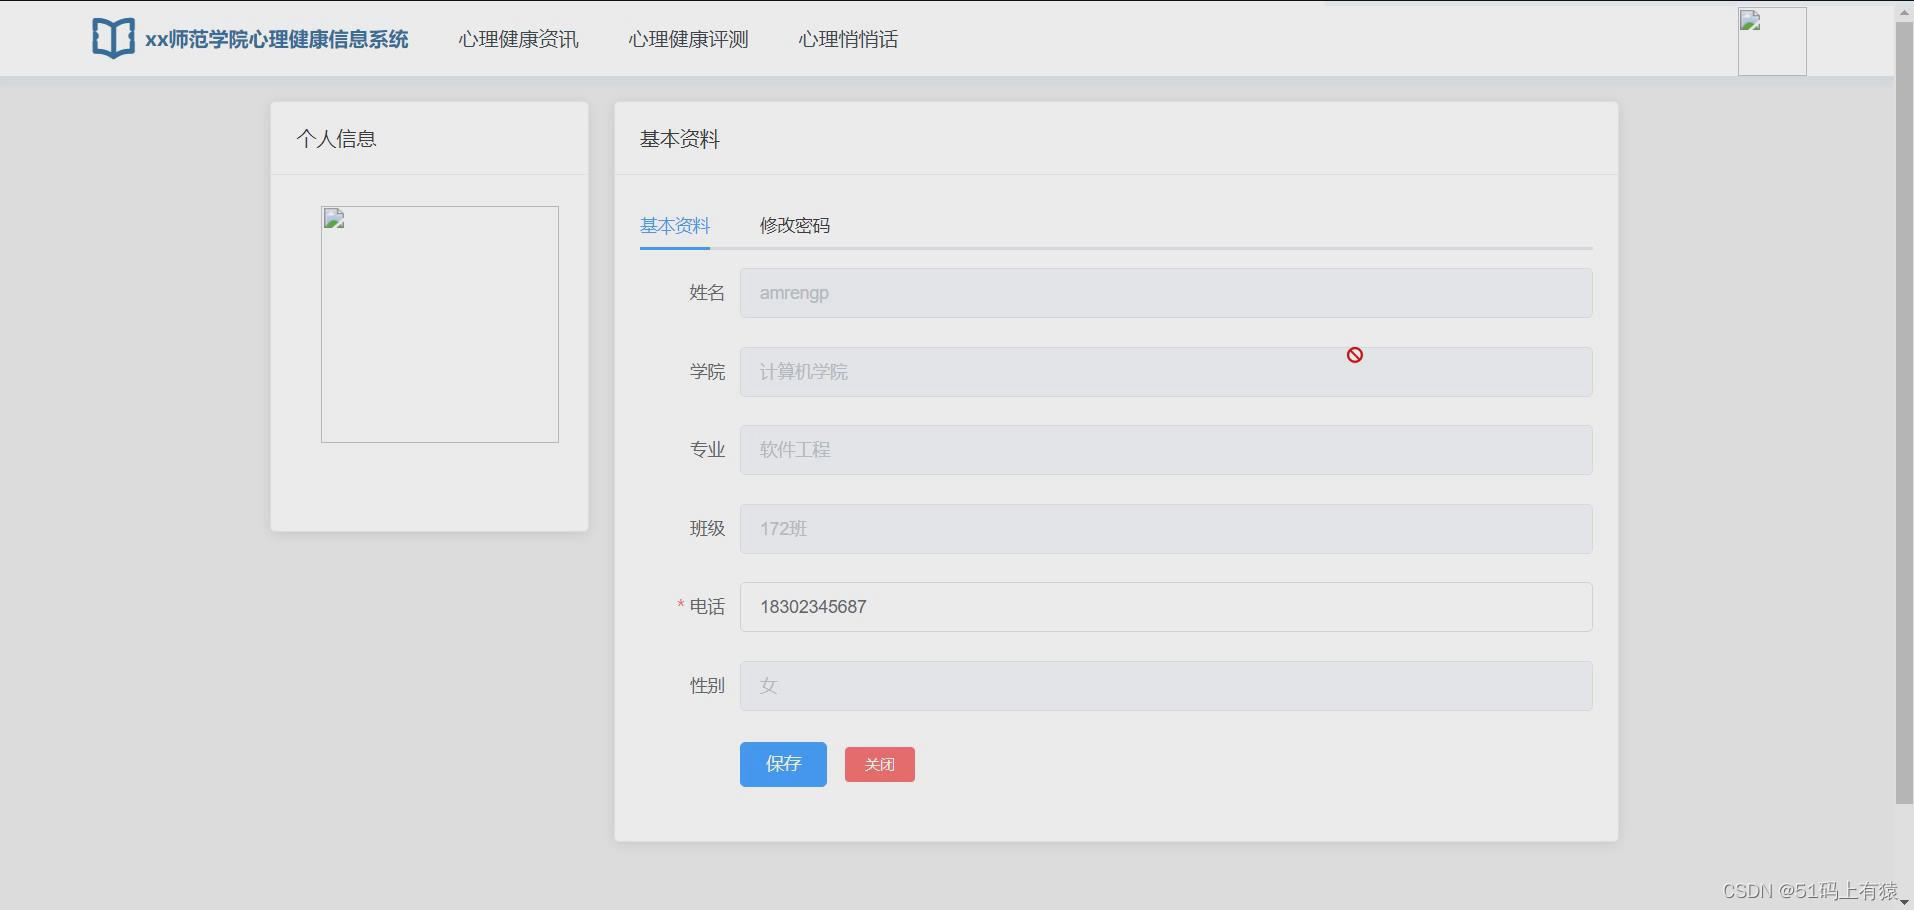The height and width of the screenshot is (910, 1914).
Task: Click the xx师范学院心理健康信息系统 title
Action: coord(277,40)
